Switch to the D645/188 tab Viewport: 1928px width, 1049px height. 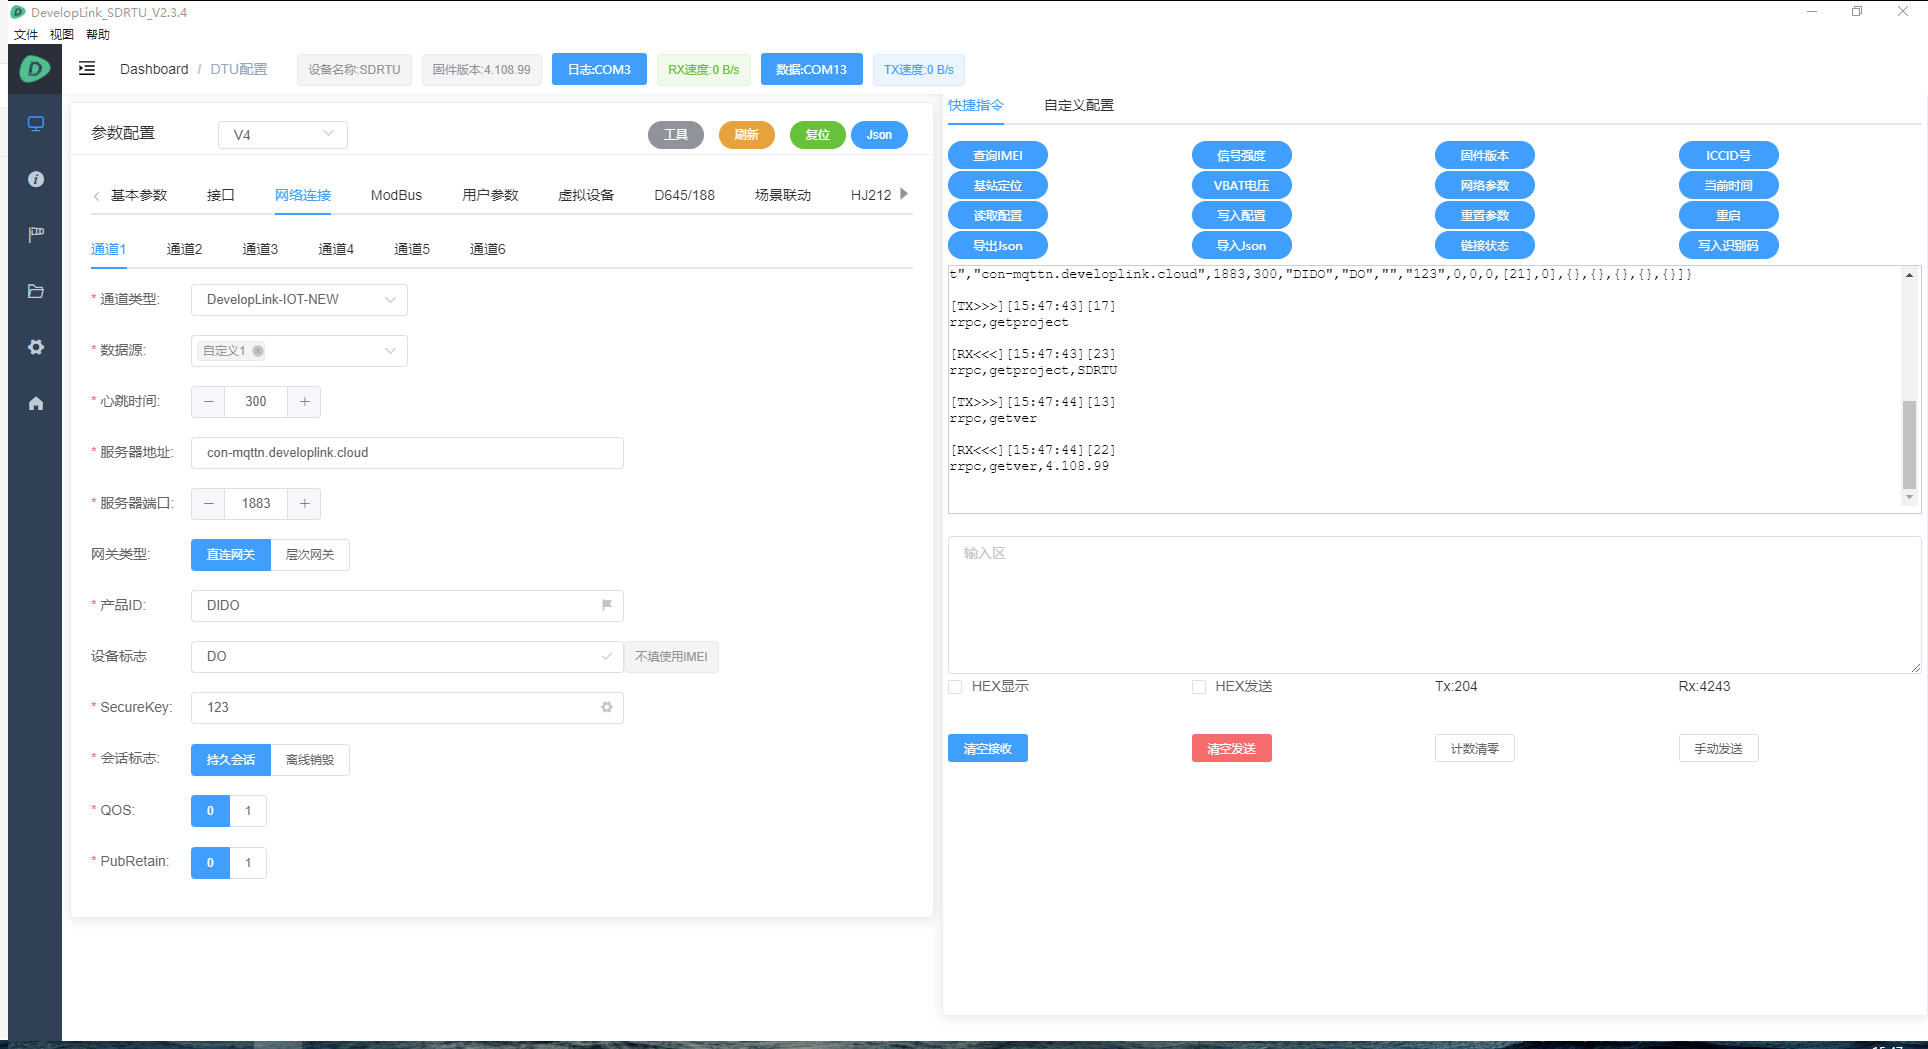tap(684, 195)
